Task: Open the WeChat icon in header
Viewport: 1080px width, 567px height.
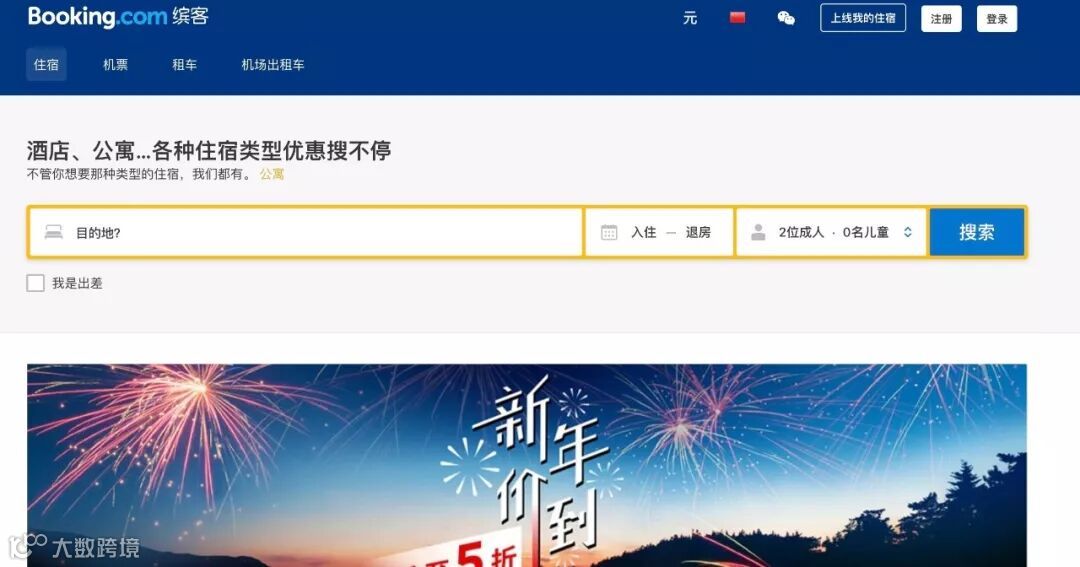Action: point(786,18)
